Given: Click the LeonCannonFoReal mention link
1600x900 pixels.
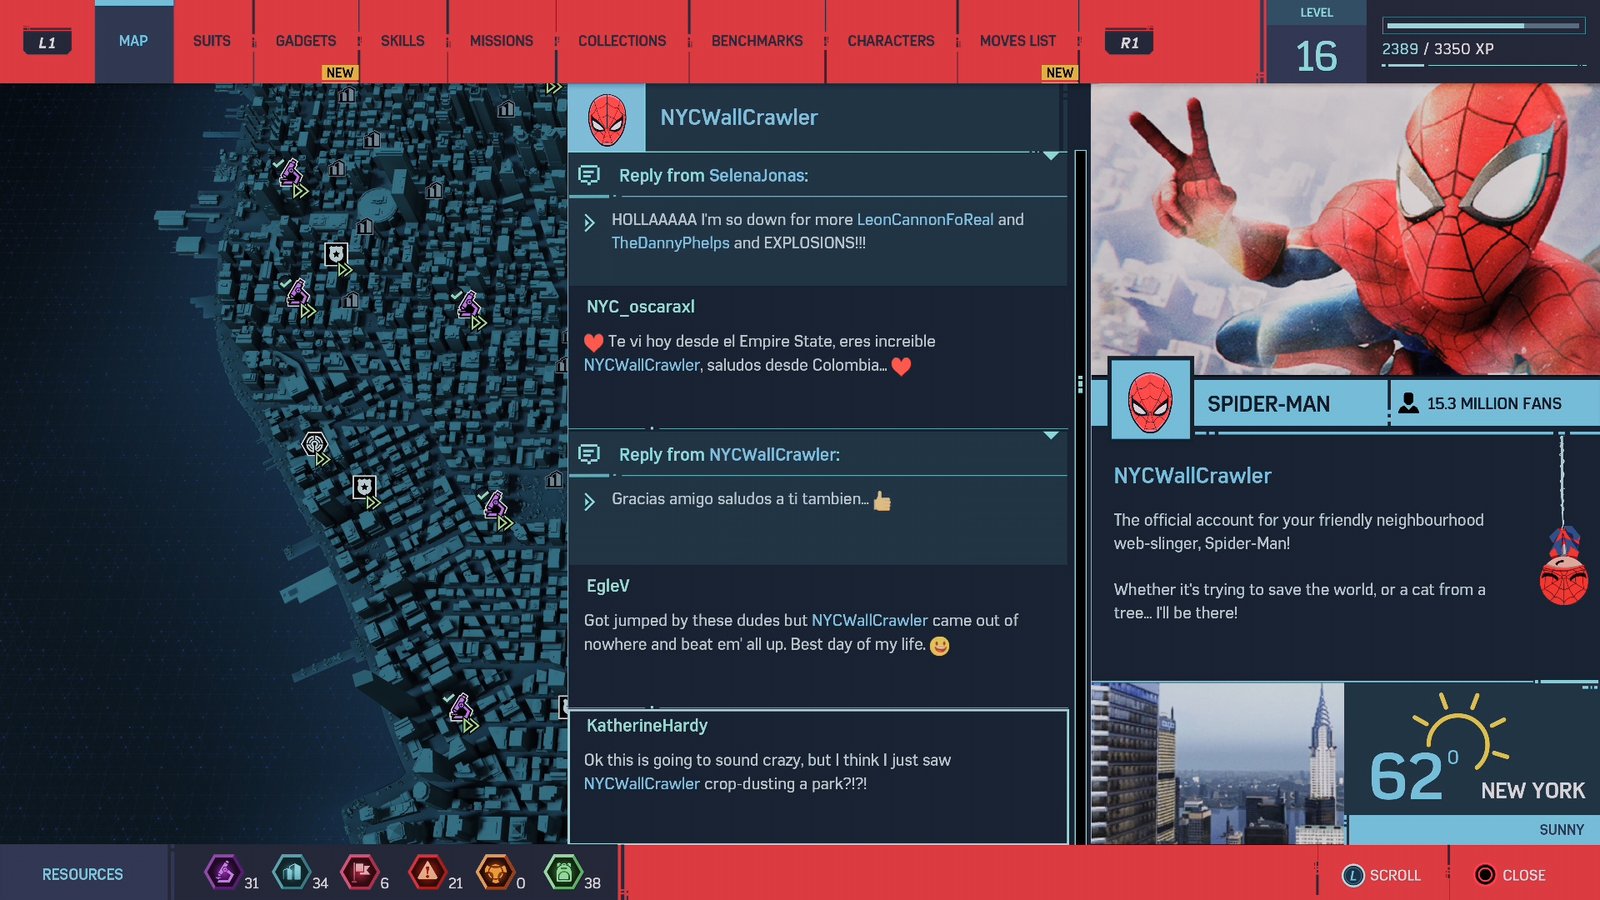Looking at the screenshot, I should point(925,219).
